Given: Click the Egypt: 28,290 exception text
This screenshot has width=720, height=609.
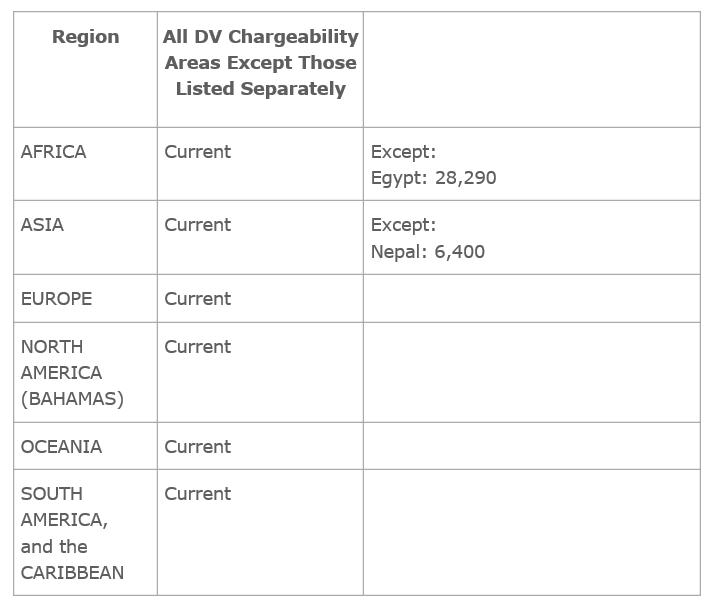Looking at the screenshot, I should point(433,178).
